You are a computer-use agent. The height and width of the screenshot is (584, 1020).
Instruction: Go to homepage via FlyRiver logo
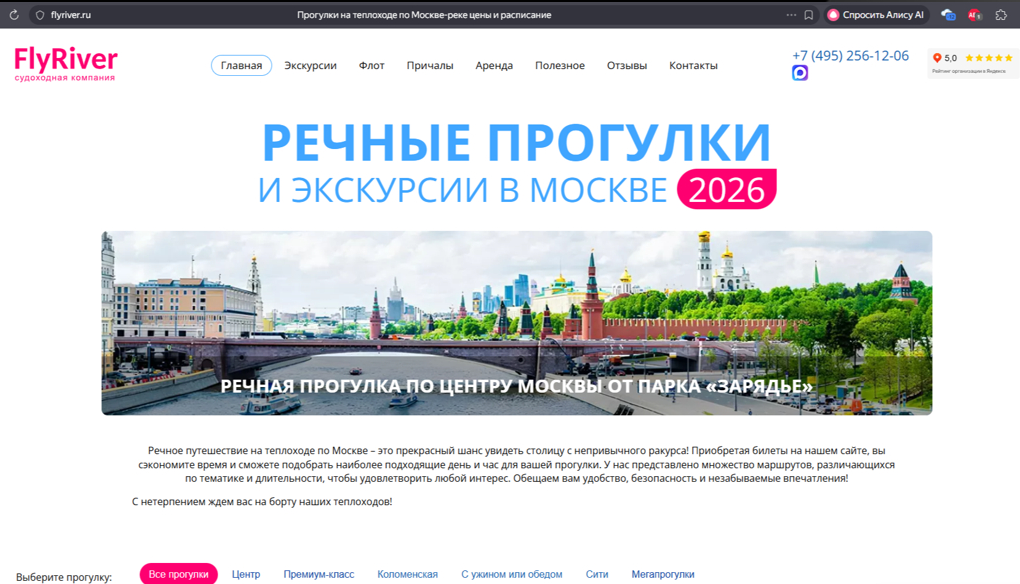click(66, 64)
